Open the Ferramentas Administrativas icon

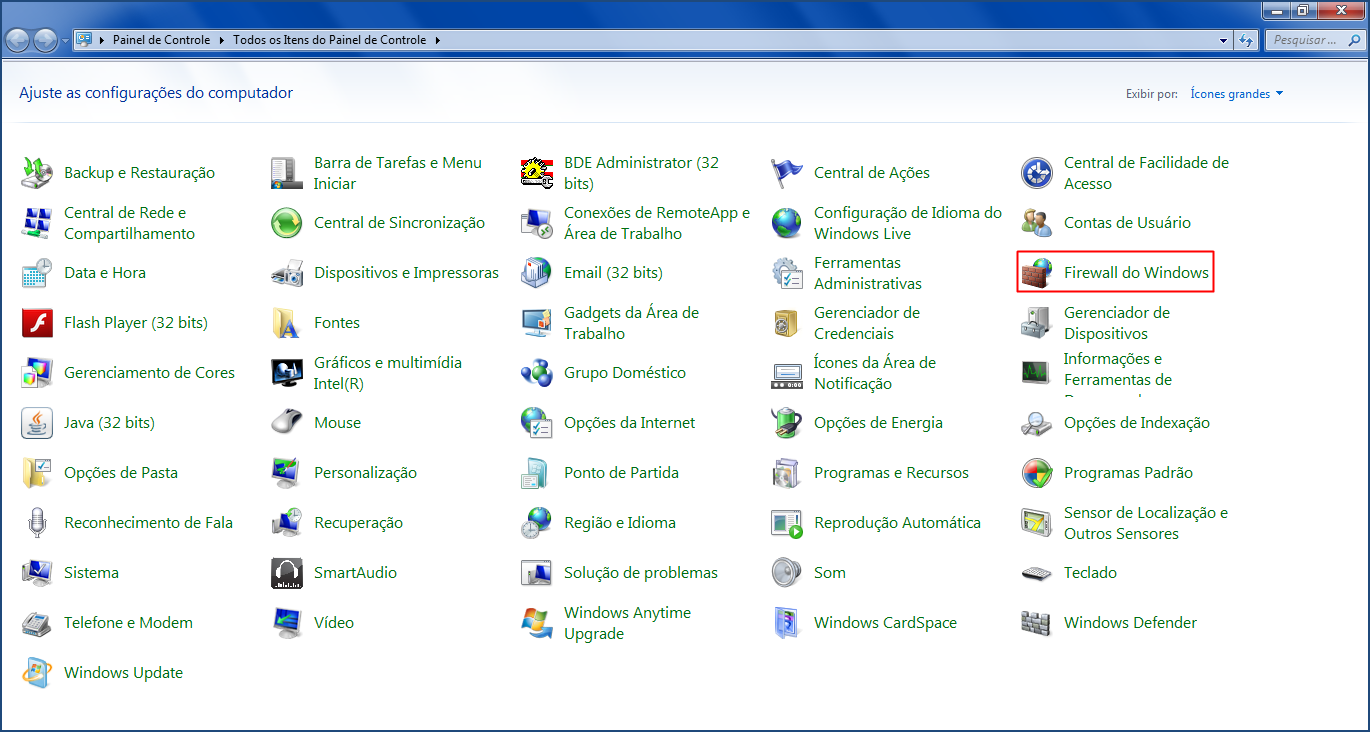(x=787, y=273)
